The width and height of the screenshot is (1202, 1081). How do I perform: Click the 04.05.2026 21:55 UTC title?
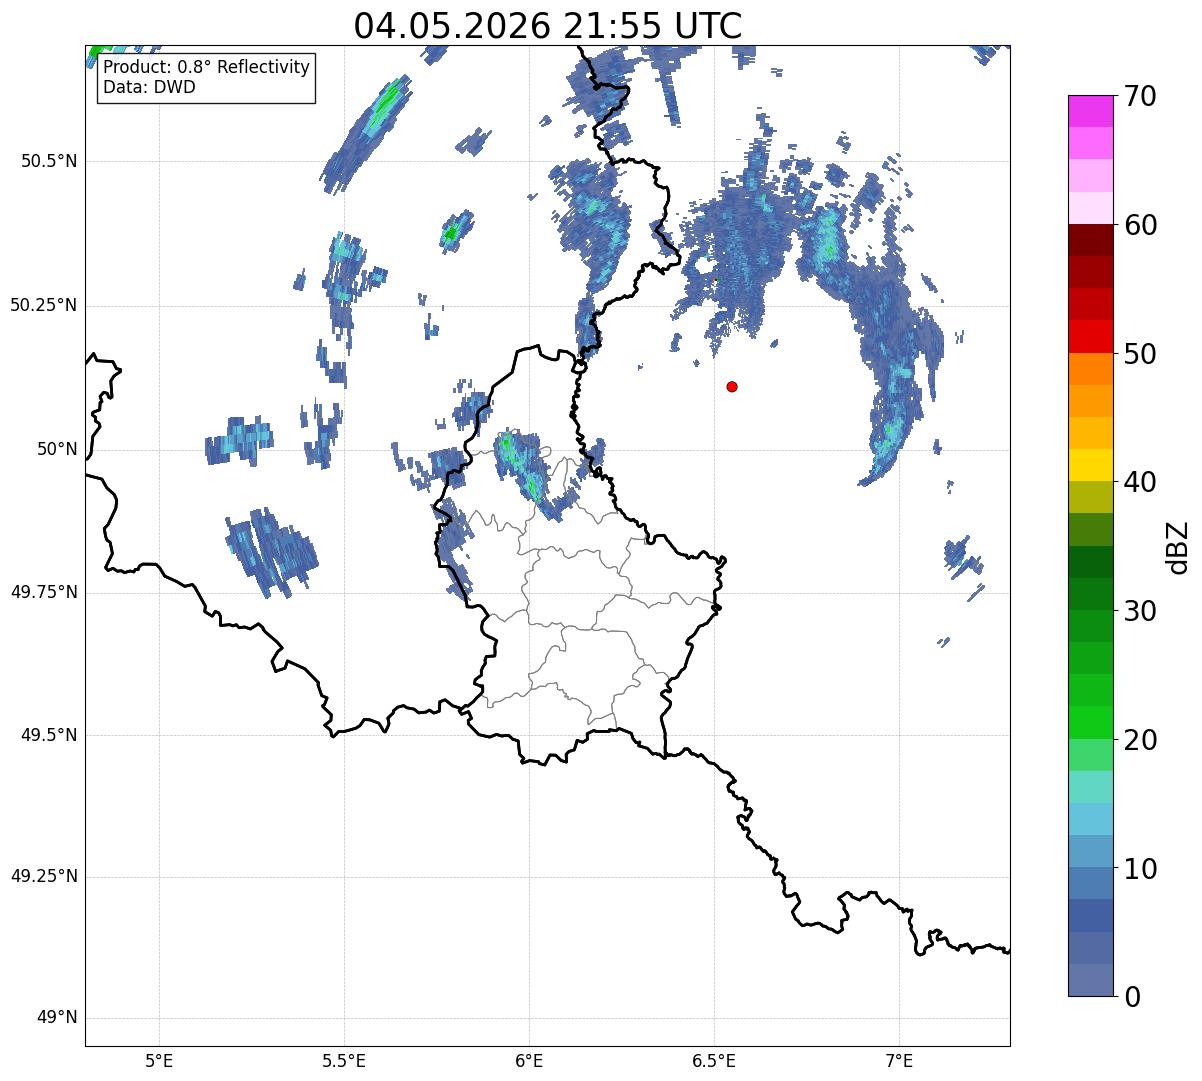548,26
